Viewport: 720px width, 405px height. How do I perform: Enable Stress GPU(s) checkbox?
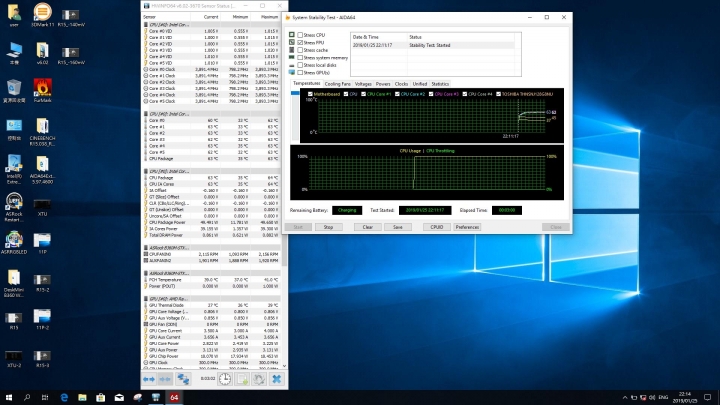coord(300,73)
